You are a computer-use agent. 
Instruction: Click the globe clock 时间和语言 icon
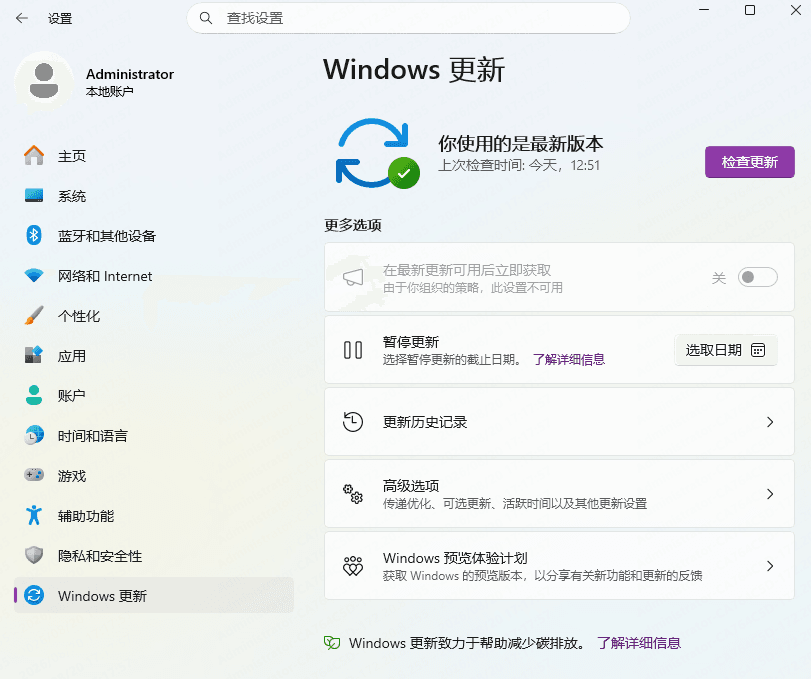34,435
